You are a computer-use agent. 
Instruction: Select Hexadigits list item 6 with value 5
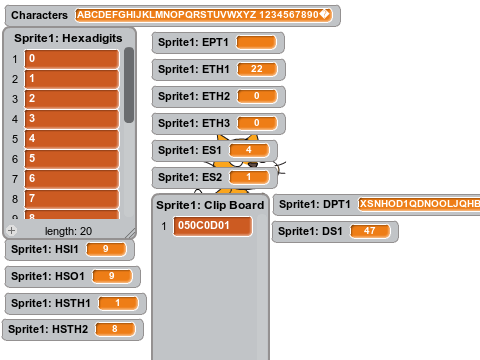point(72,159)
